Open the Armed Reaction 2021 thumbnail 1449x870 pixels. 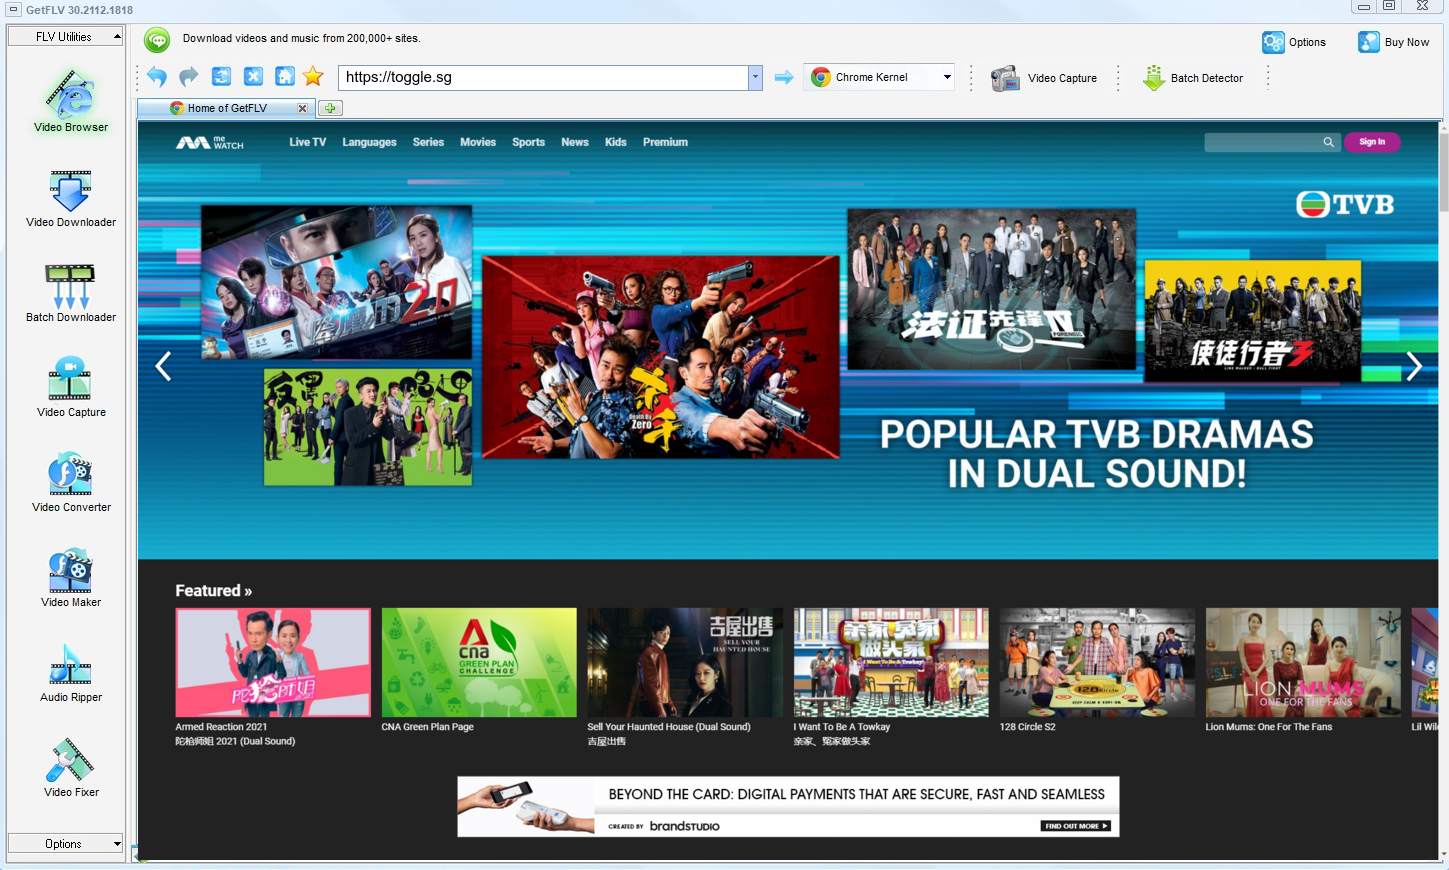pyautogui.click(x=273, y=662)
